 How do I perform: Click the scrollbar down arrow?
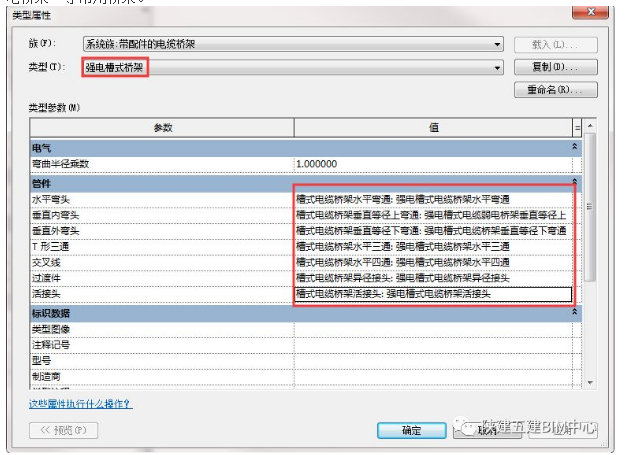point(590,383)
